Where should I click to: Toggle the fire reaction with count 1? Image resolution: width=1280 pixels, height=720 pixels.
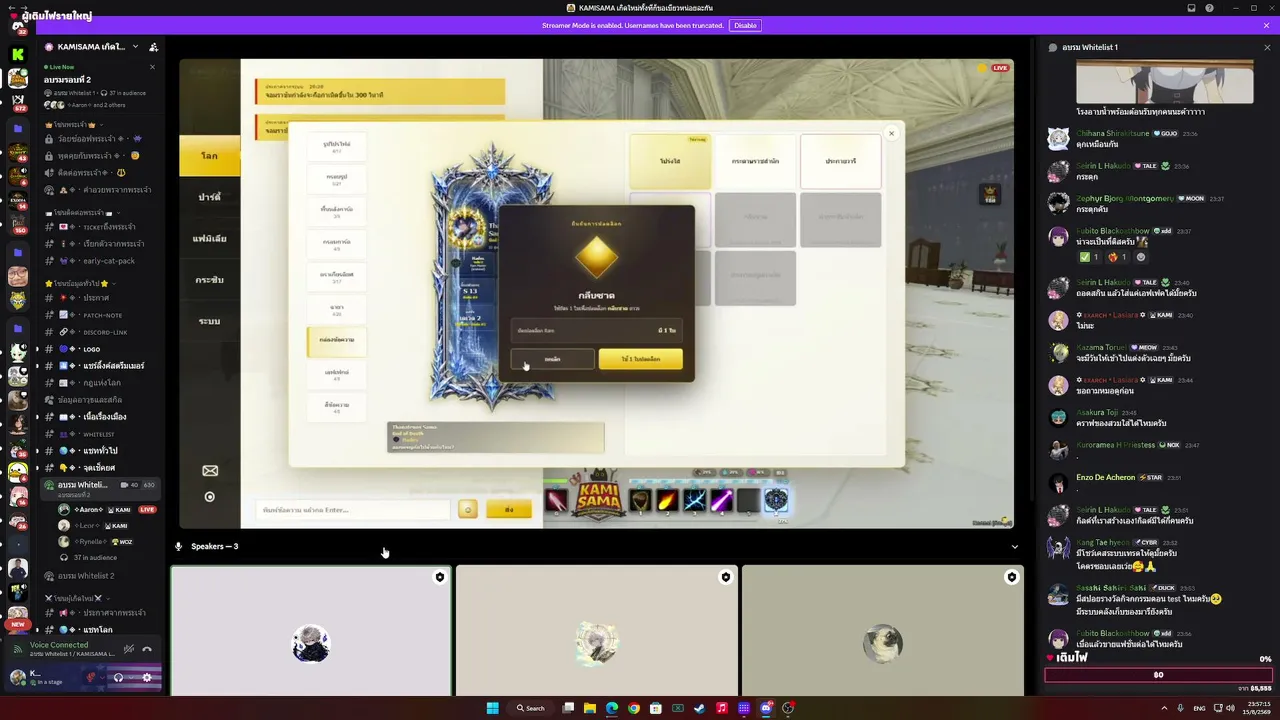[1116, 257]
